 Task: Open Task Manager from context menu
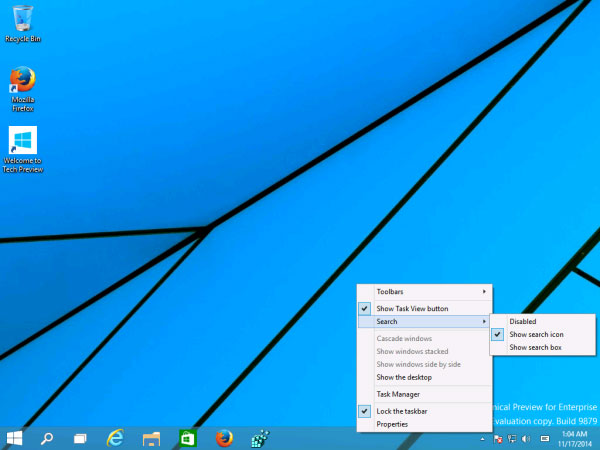pos(425,394)
